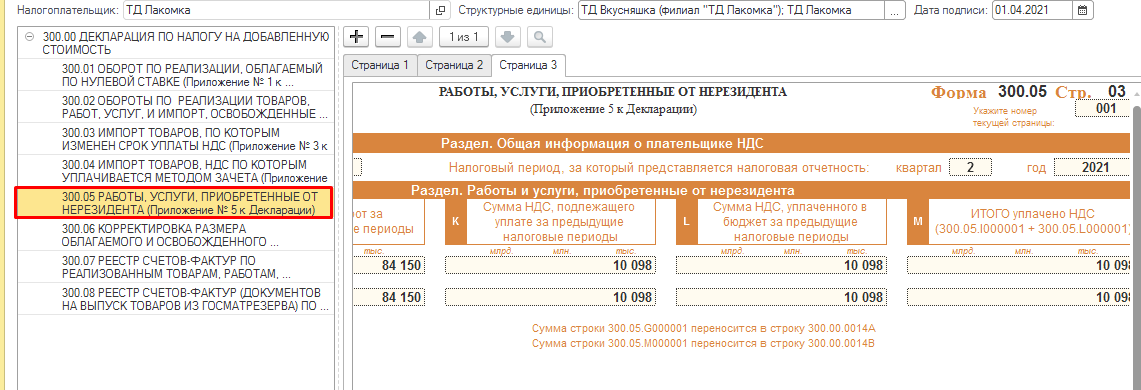This screenshot has height=390, width=1141.
Task: Switch to Страница 1 tab
Action: point(380,65)
